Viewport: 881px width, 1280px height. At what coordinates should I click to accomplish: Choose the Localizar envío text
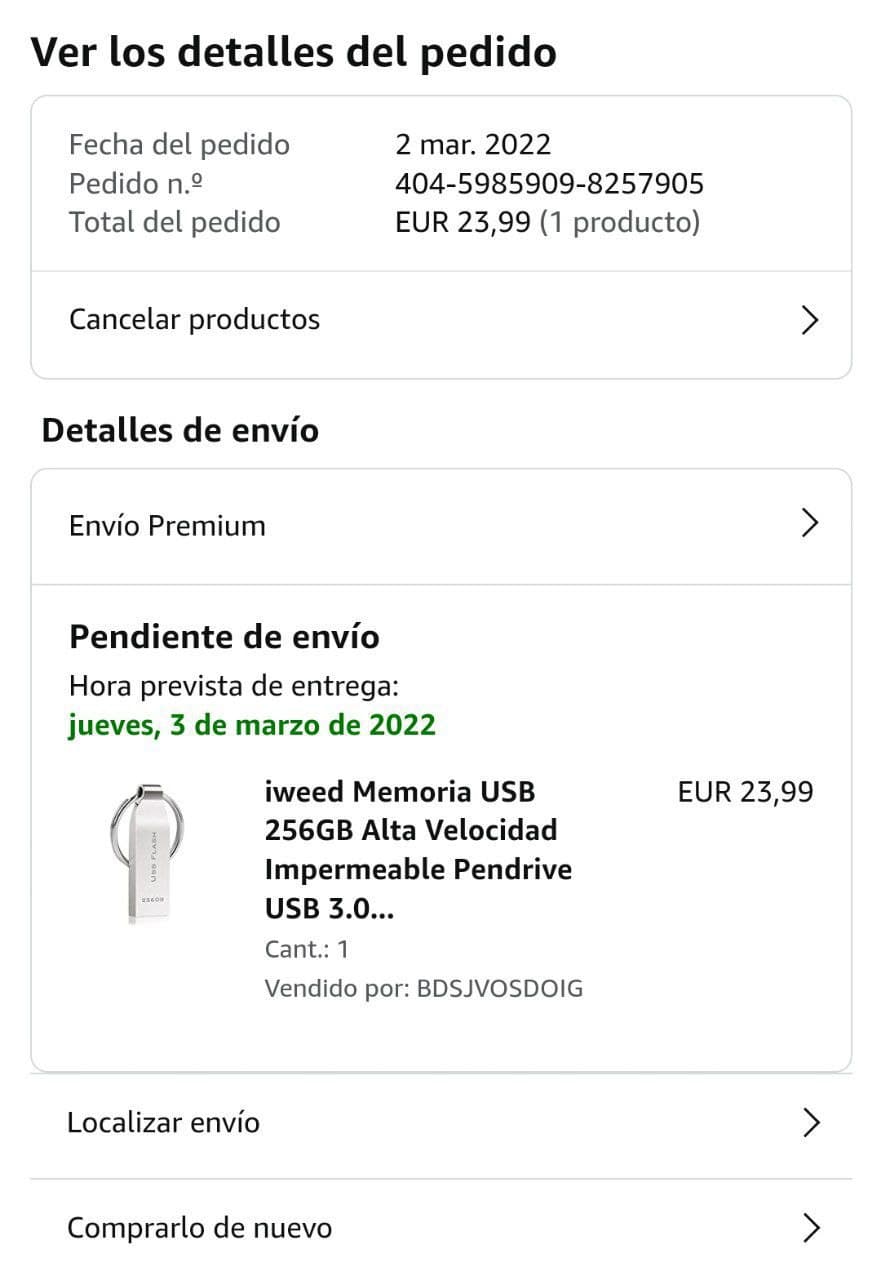pos(163,1123)
